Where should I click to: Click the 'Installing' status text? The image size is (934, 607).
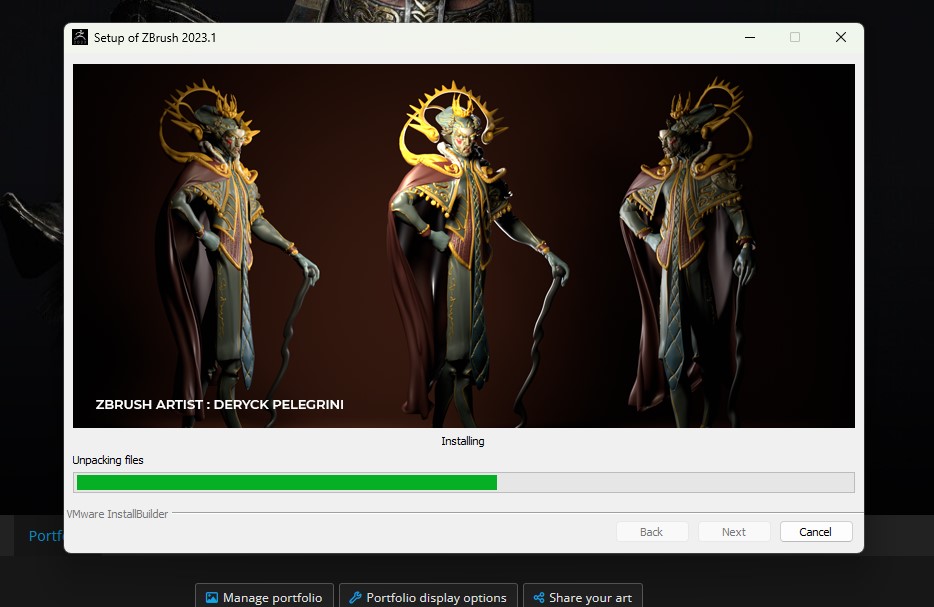coord(463,441)
